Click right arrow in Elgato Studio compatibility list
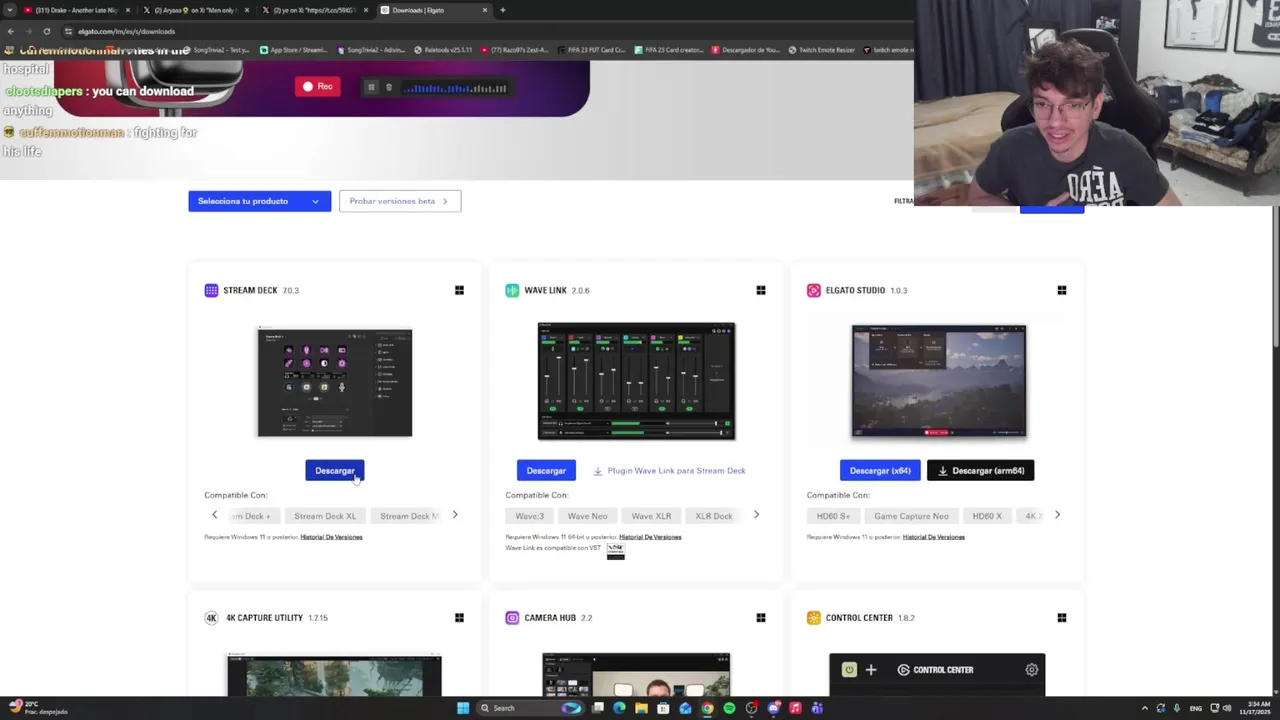The image size is (1280, 720). (x=1057, y=515)
